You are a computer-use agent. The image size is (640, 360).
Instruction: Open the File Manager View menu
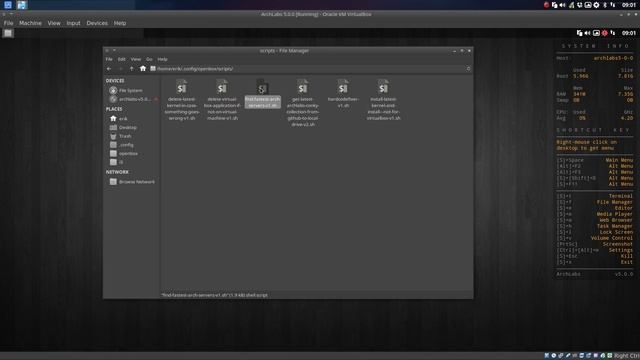[x=136, y=59]
